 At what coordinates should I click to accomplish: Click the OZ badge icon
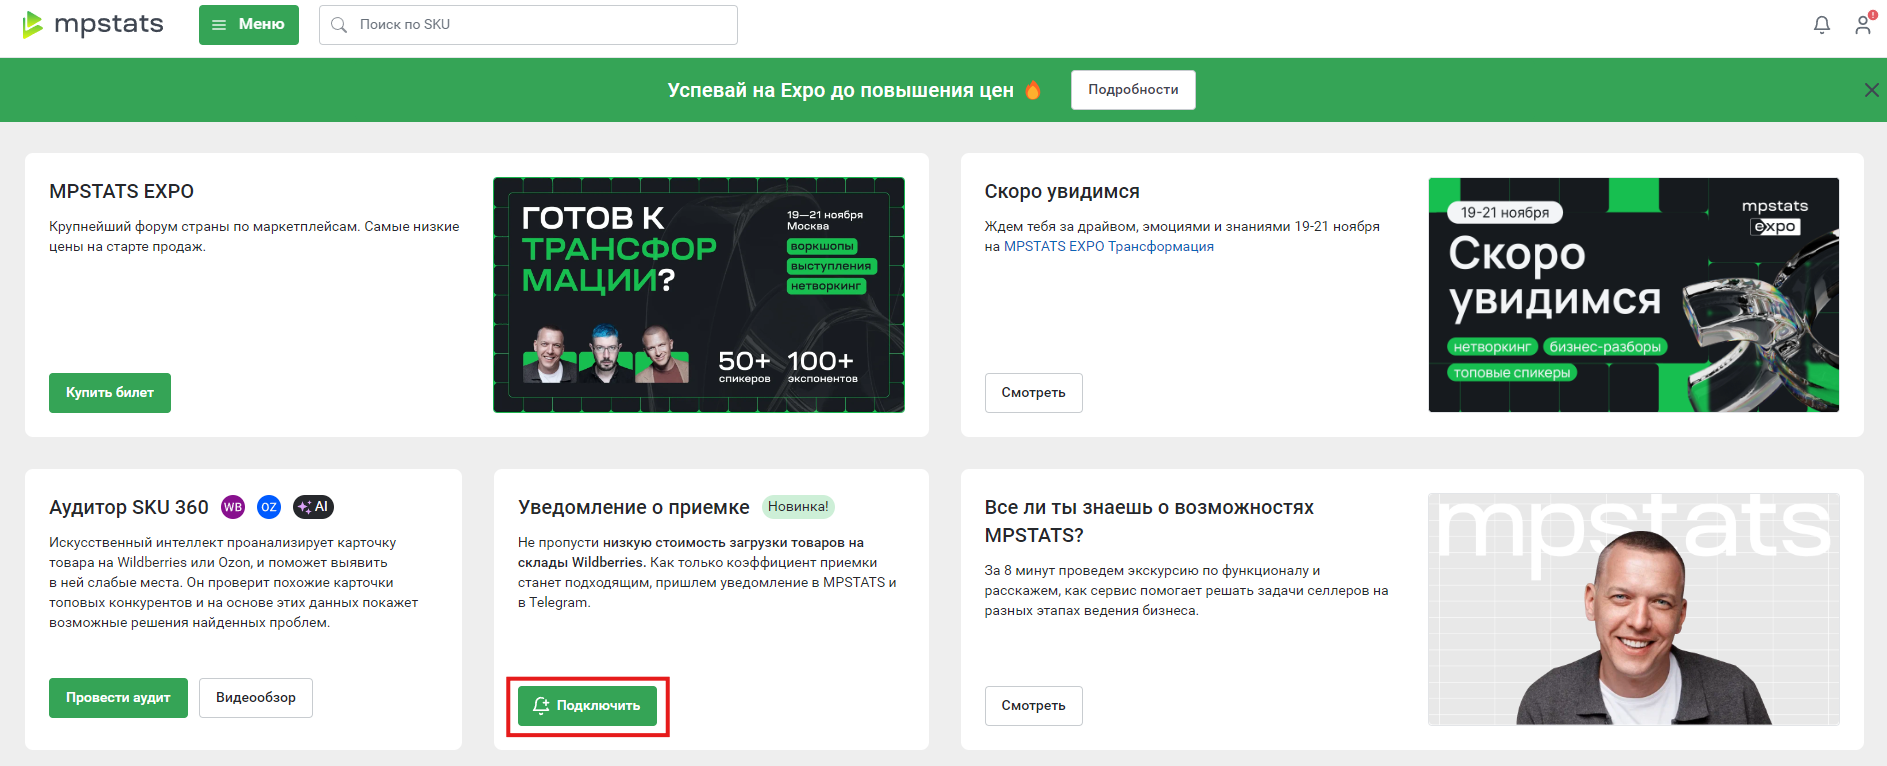coord(269,507)
